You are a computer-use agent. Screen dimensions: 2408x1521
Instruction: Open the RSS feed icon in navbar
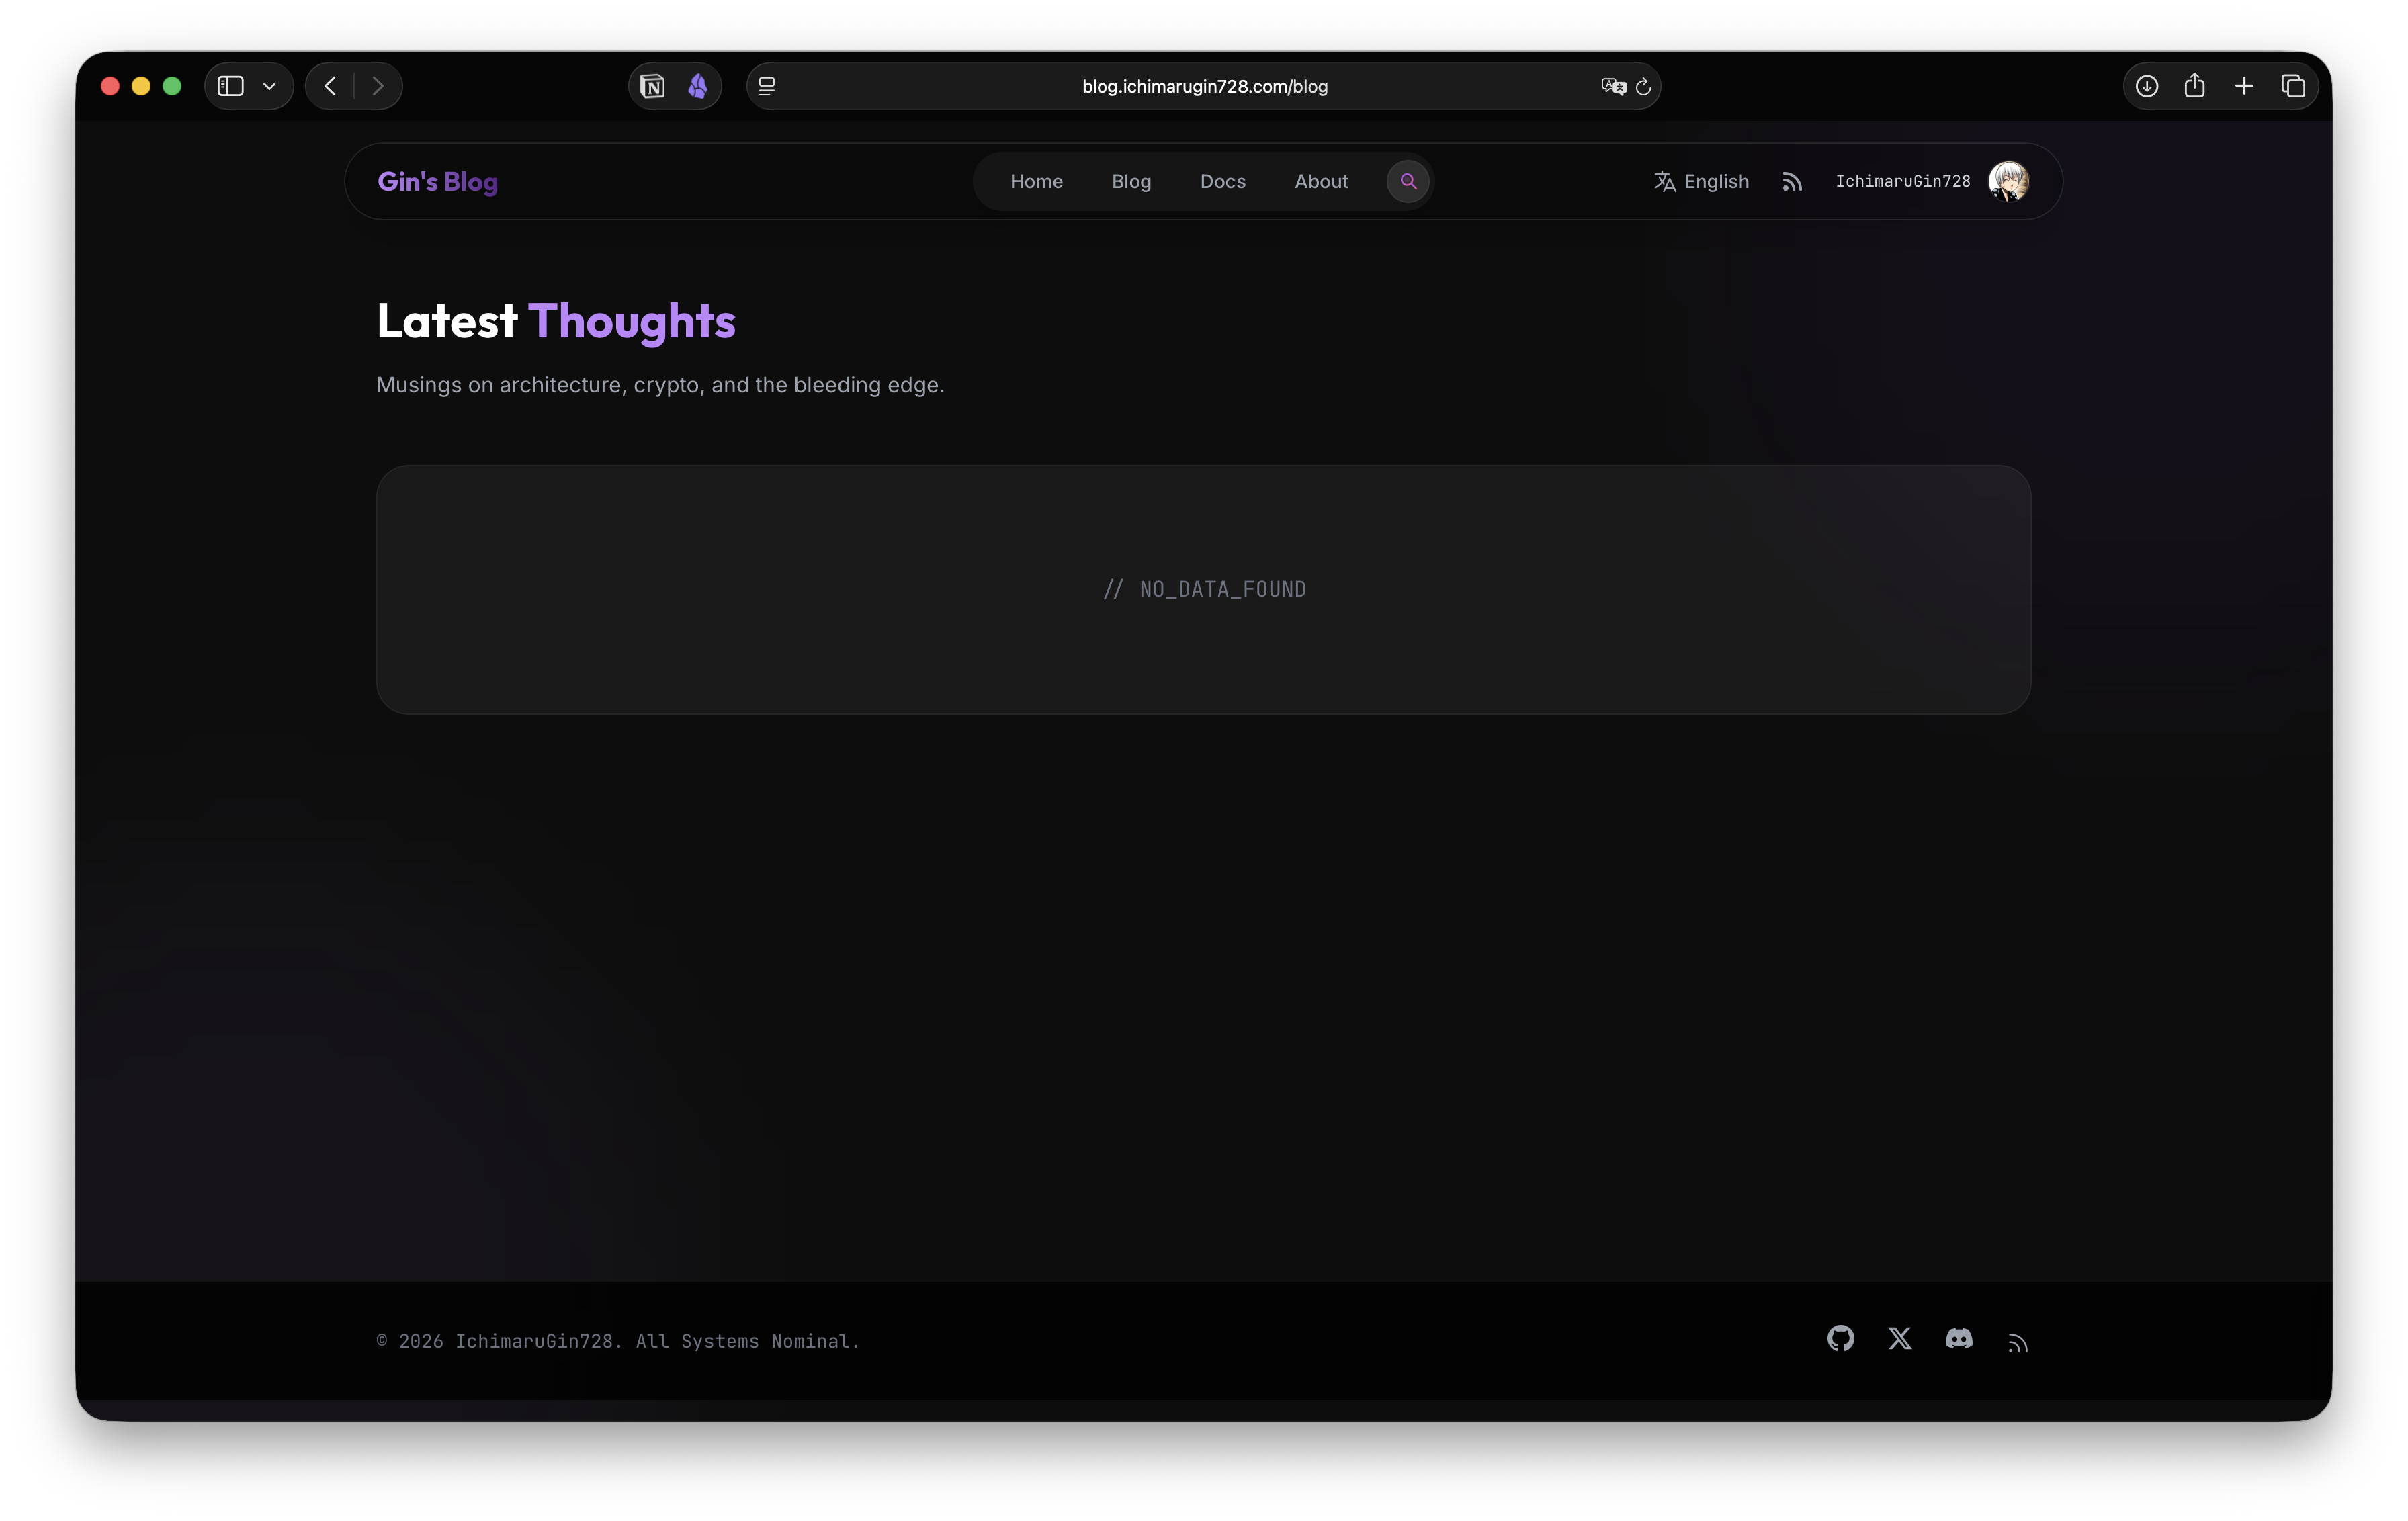[x=1792, y=181]
